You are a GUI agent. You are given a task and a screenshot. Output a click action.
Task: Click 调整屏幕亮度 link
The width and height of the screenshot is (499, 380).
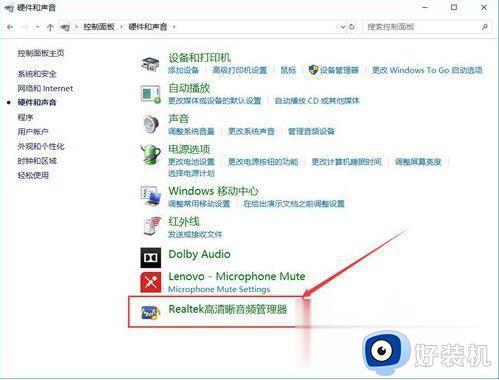[x=418, y=162]
